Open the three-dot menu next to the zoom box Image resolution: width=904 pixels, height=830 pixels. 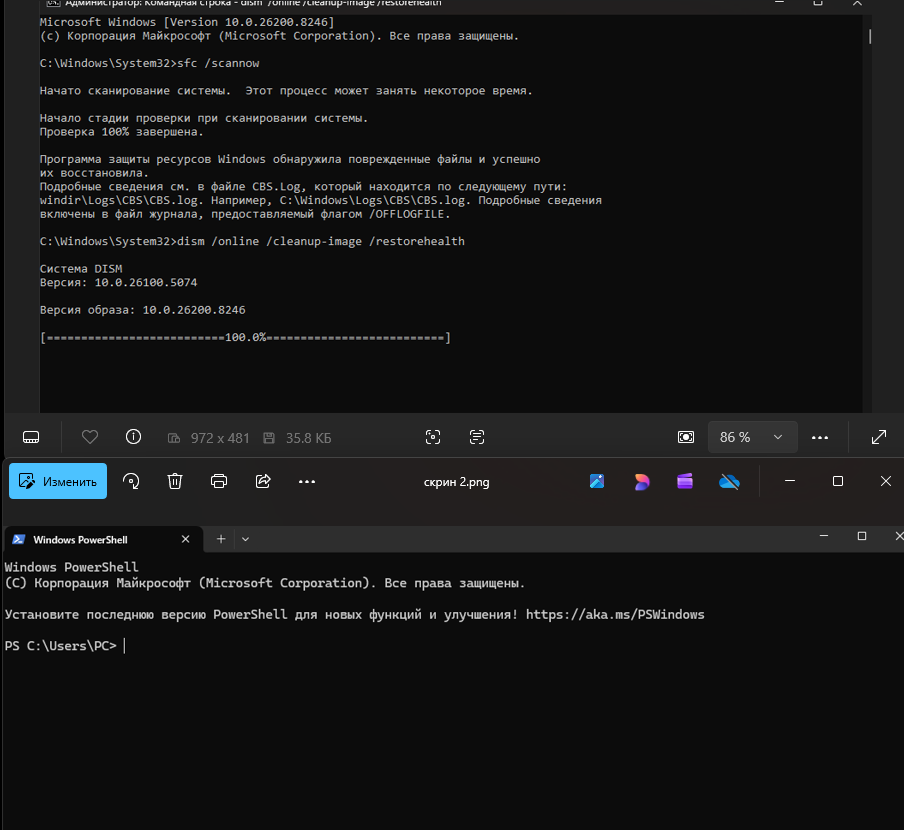820,438
